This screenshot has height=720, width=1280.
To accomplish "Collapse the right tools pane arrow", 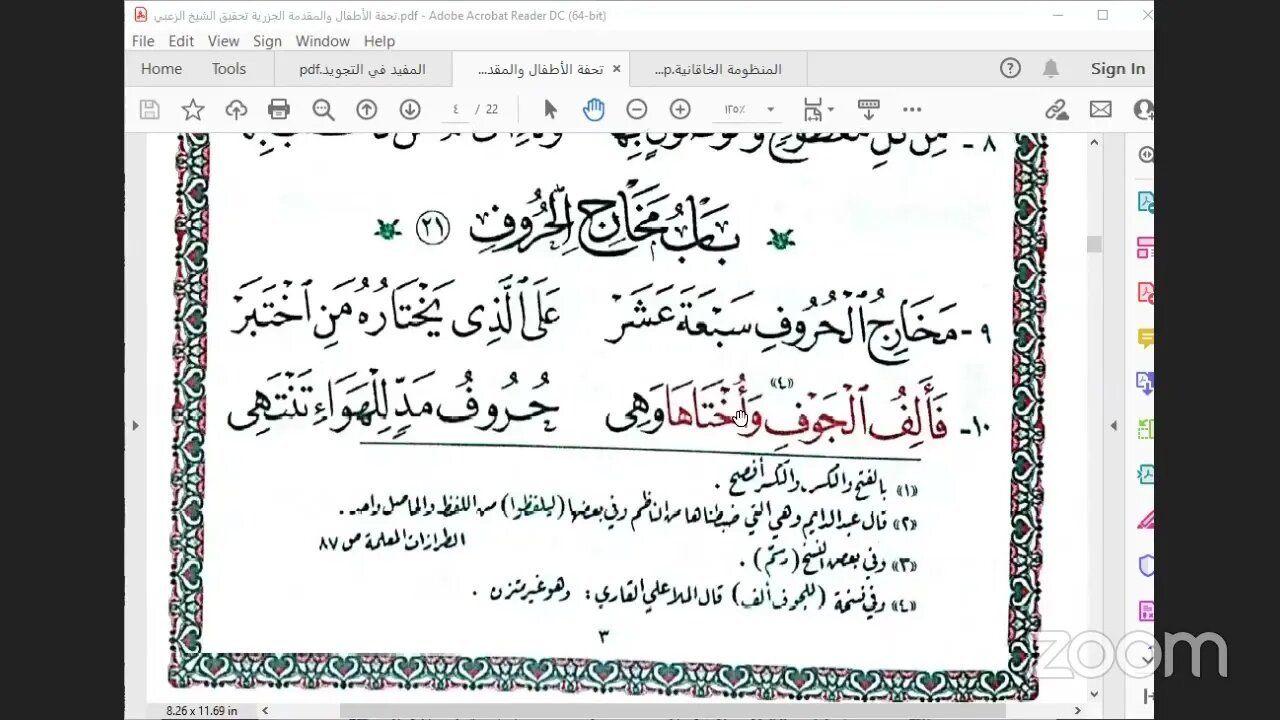I will pyautogui.click(x=1114, y=425).
